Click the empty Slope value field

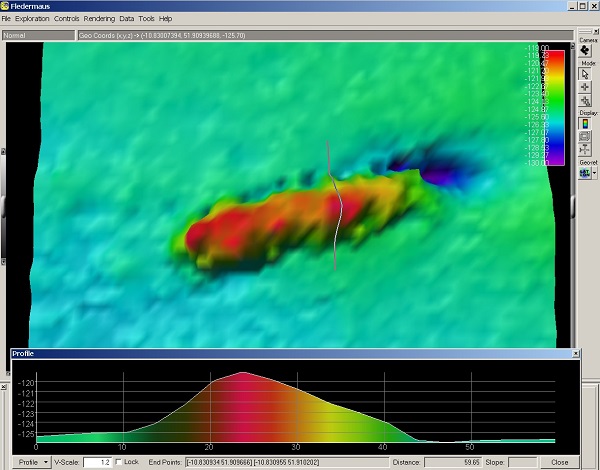[x=523, y=462]
